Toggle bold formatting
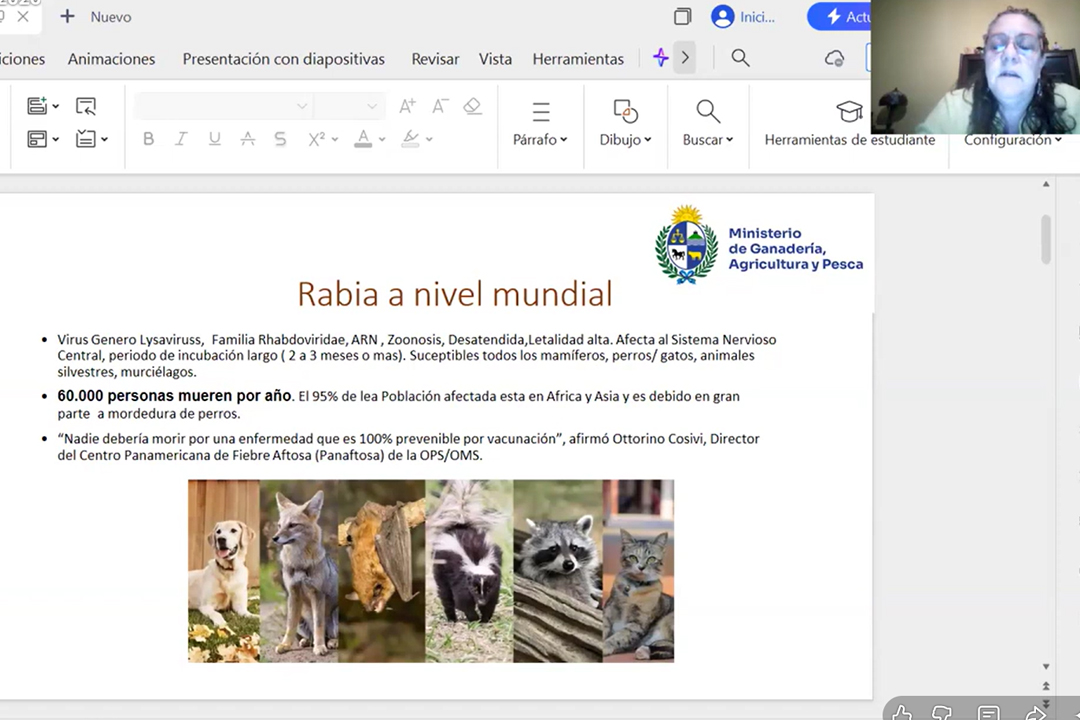The image size is (1080, 720). [148, 139]
